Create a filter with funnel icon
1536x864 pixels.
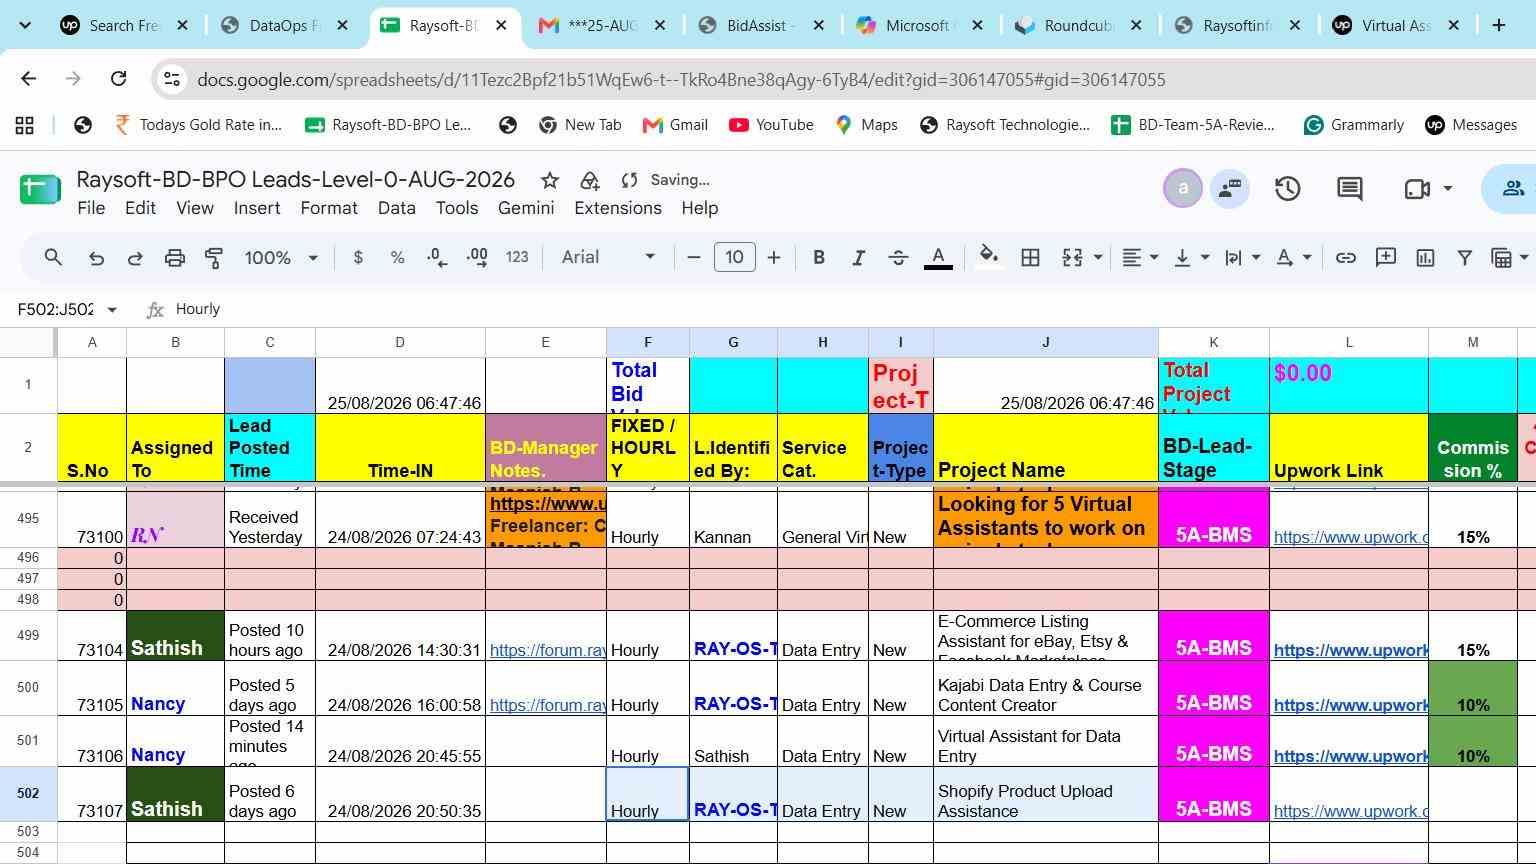point(1464,258)
